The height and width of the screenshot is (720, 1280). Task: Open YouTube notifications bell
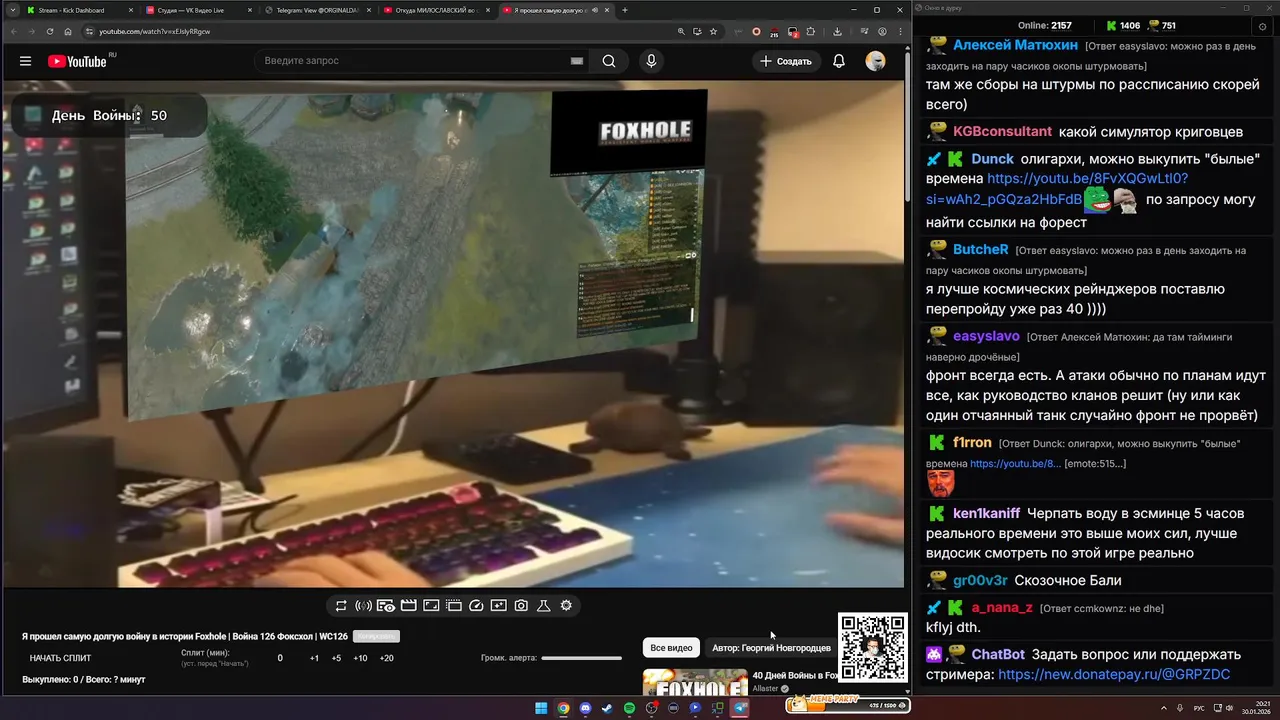839,61
